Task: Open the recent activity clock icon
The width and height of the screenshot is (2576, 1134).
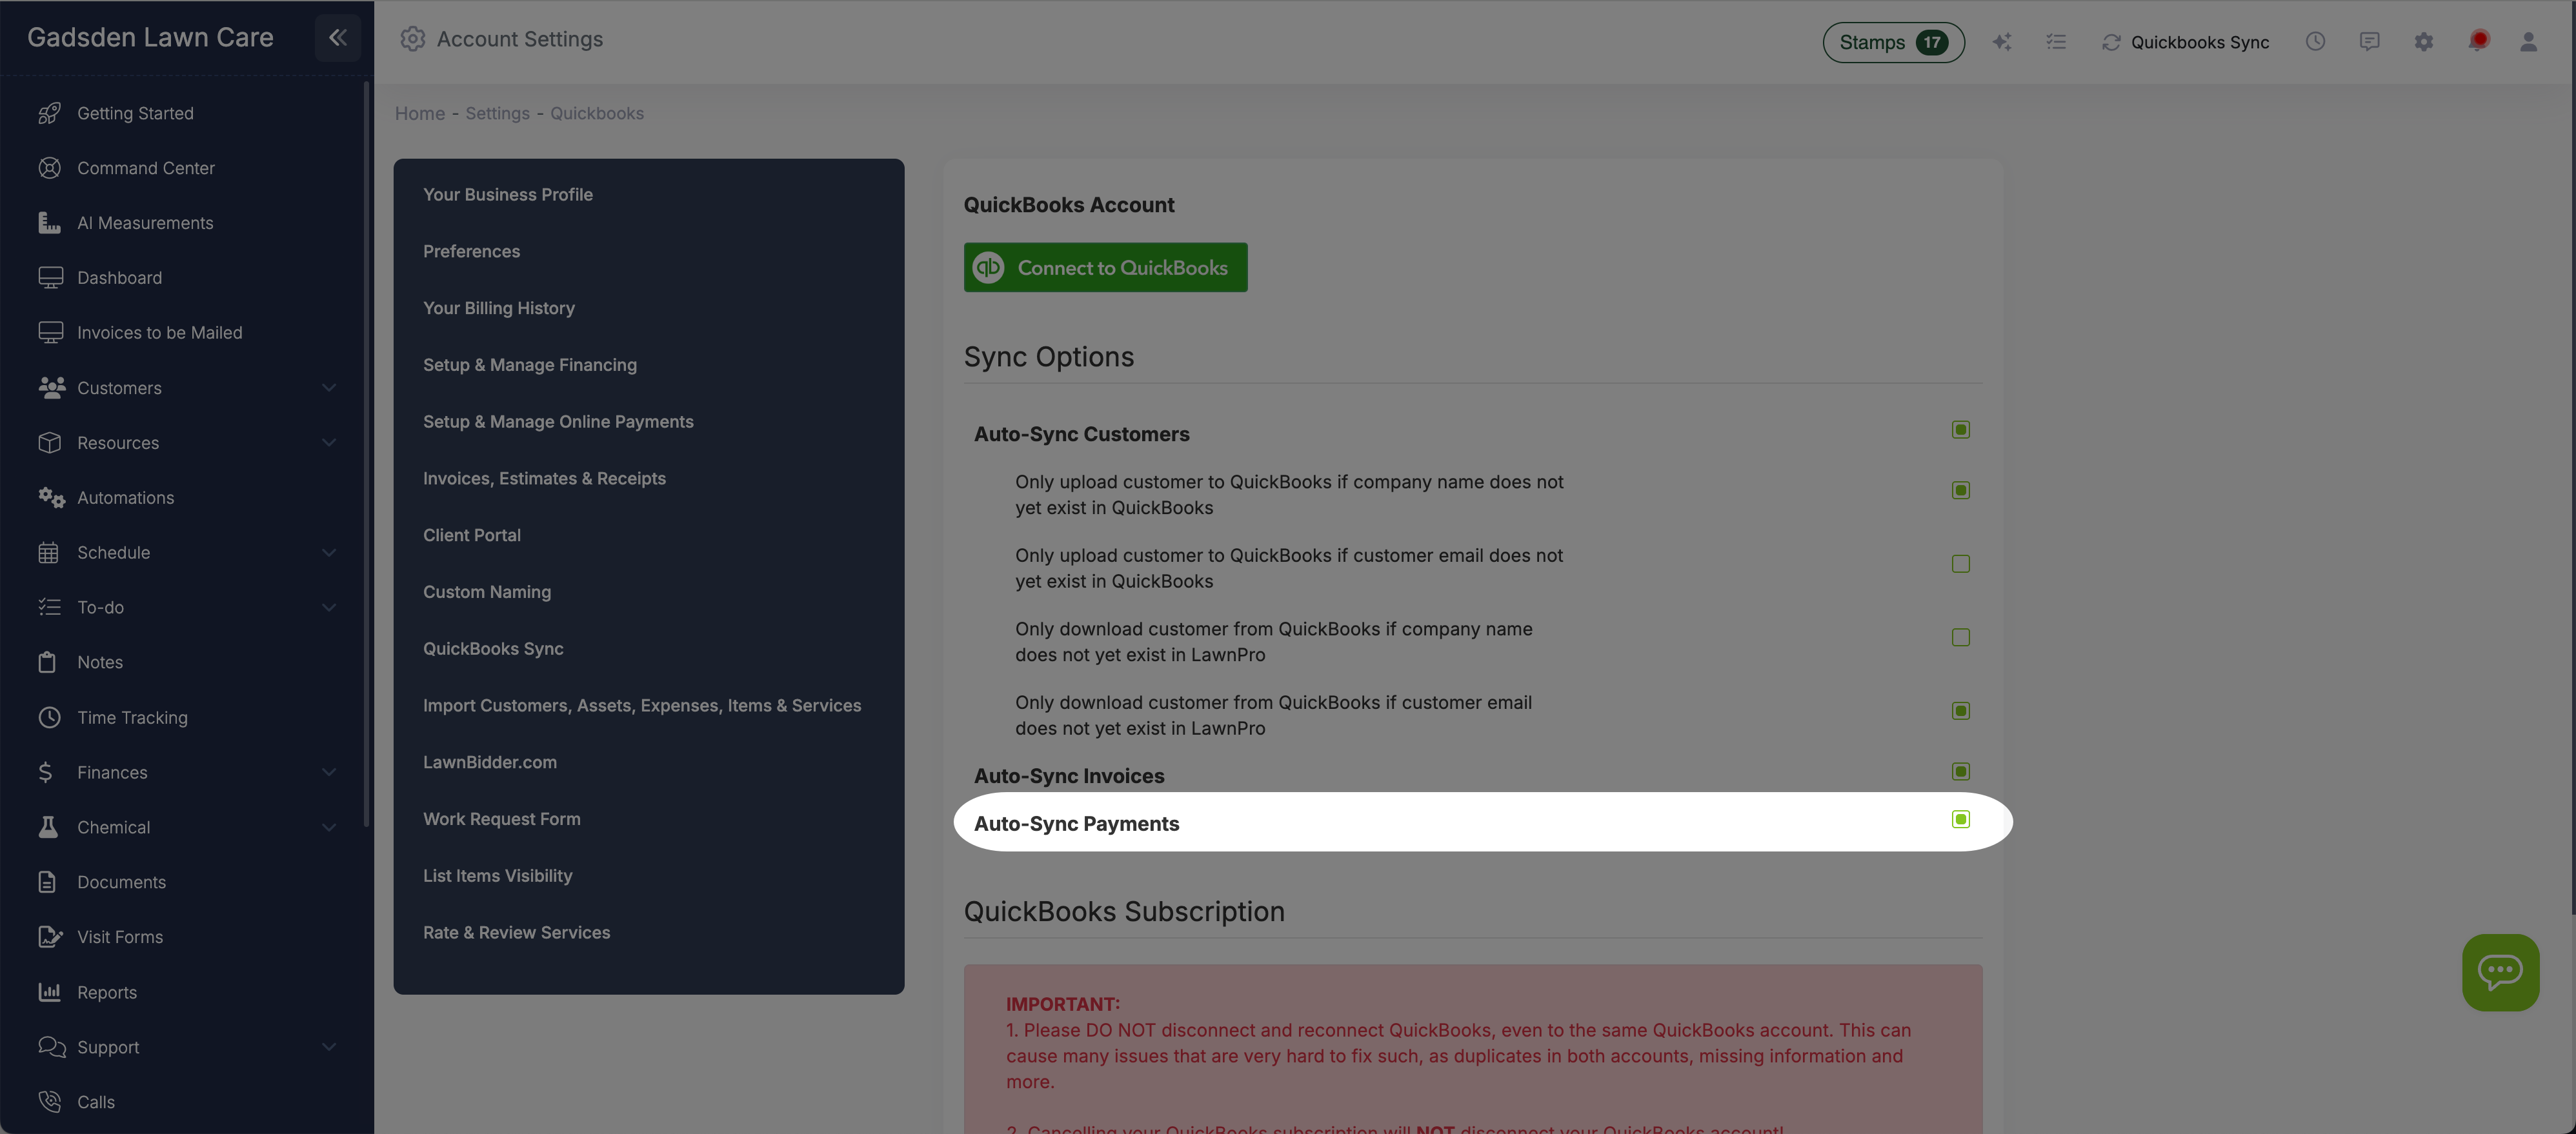Action: click(x=2316, y=41)
